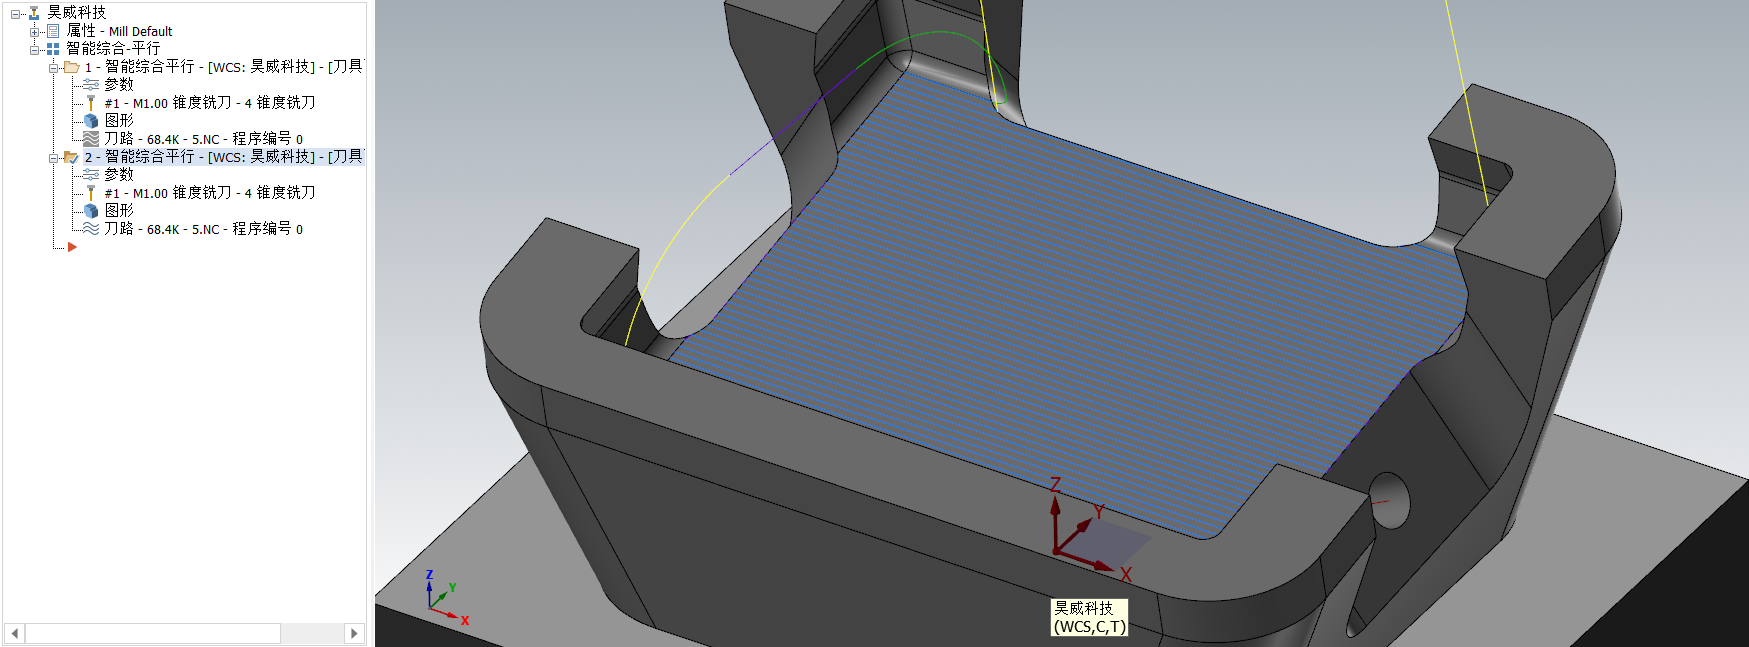Click the wavy 刀路 icon under operation 2

coord(91,229)
